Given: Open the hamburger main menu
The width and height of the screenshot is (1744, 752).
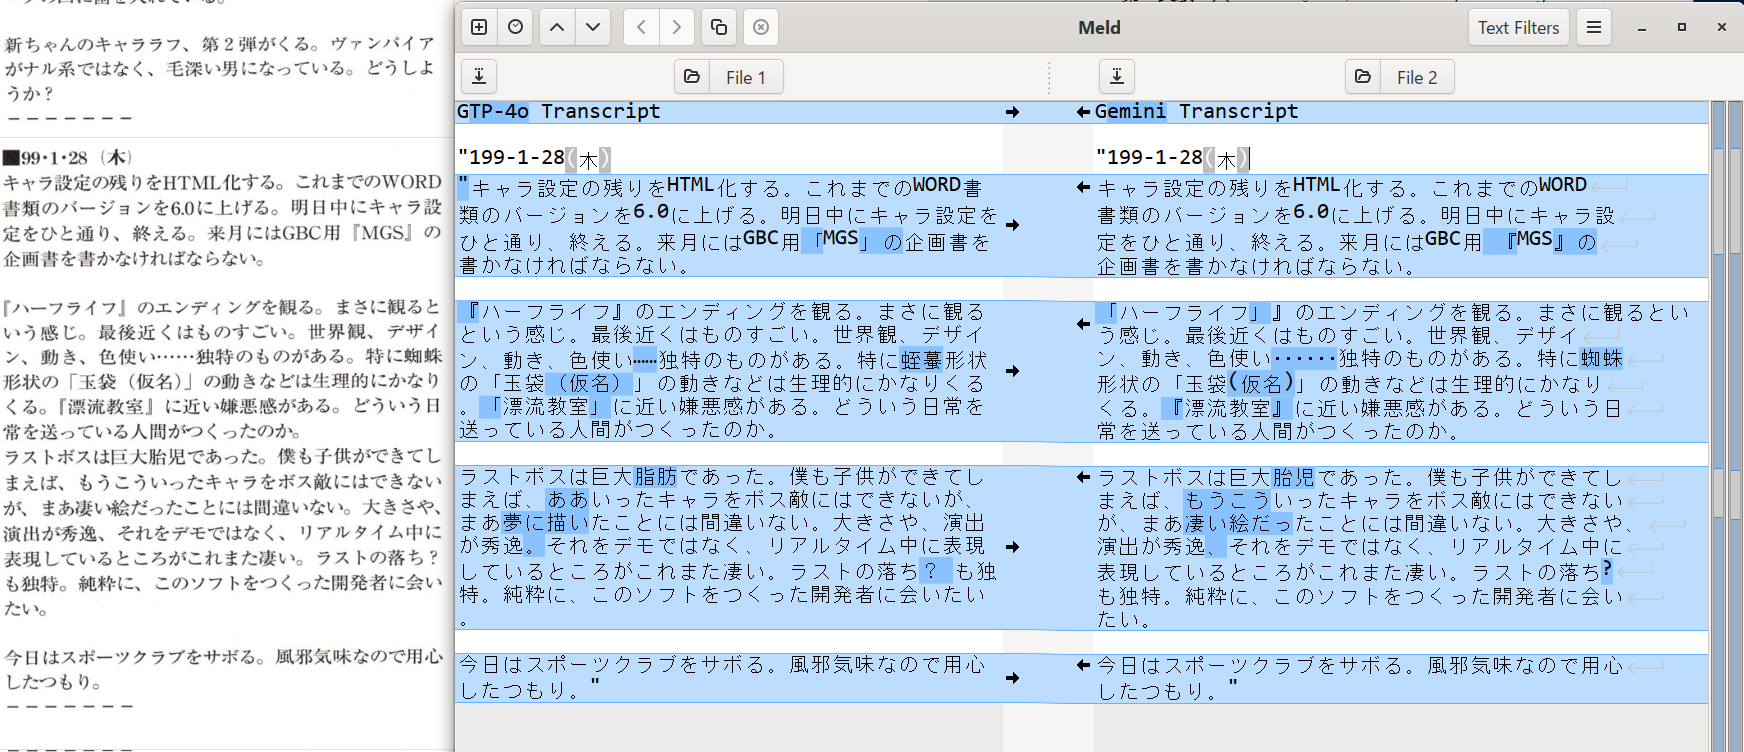Looking at the screenshot, I should tap(1594, 27).
